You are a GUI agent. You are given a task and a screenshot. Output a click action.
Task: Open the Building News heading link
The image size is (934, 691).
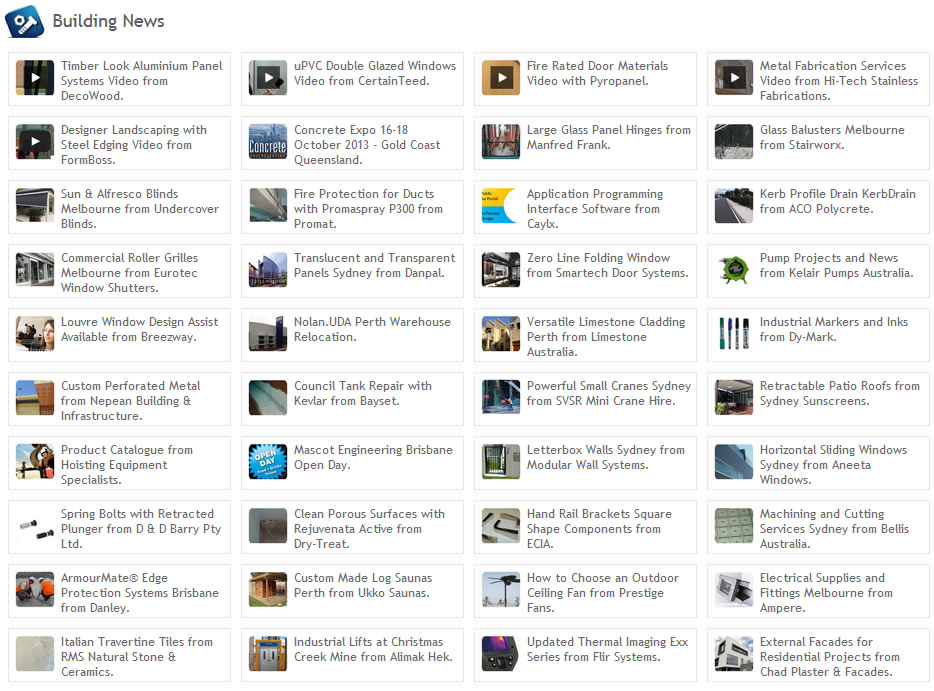tap(108, 21)
